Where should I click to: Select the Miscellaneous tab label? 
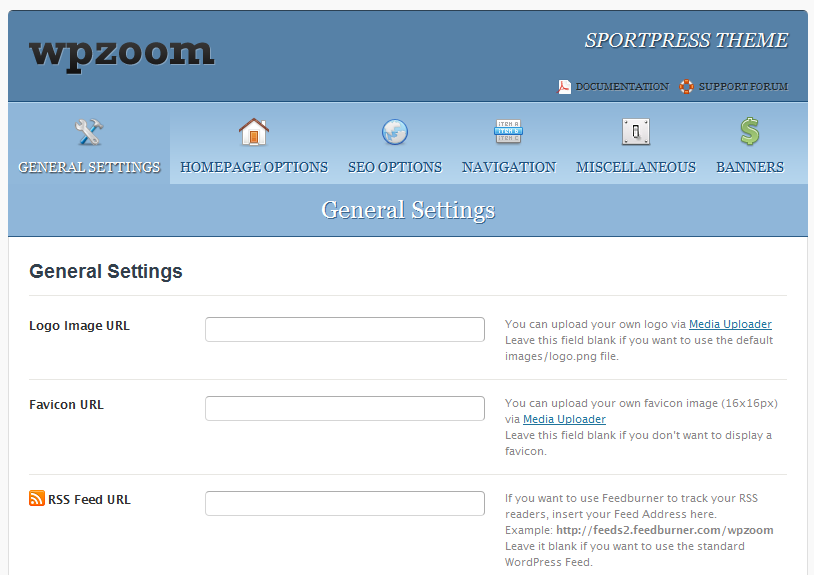635,167
